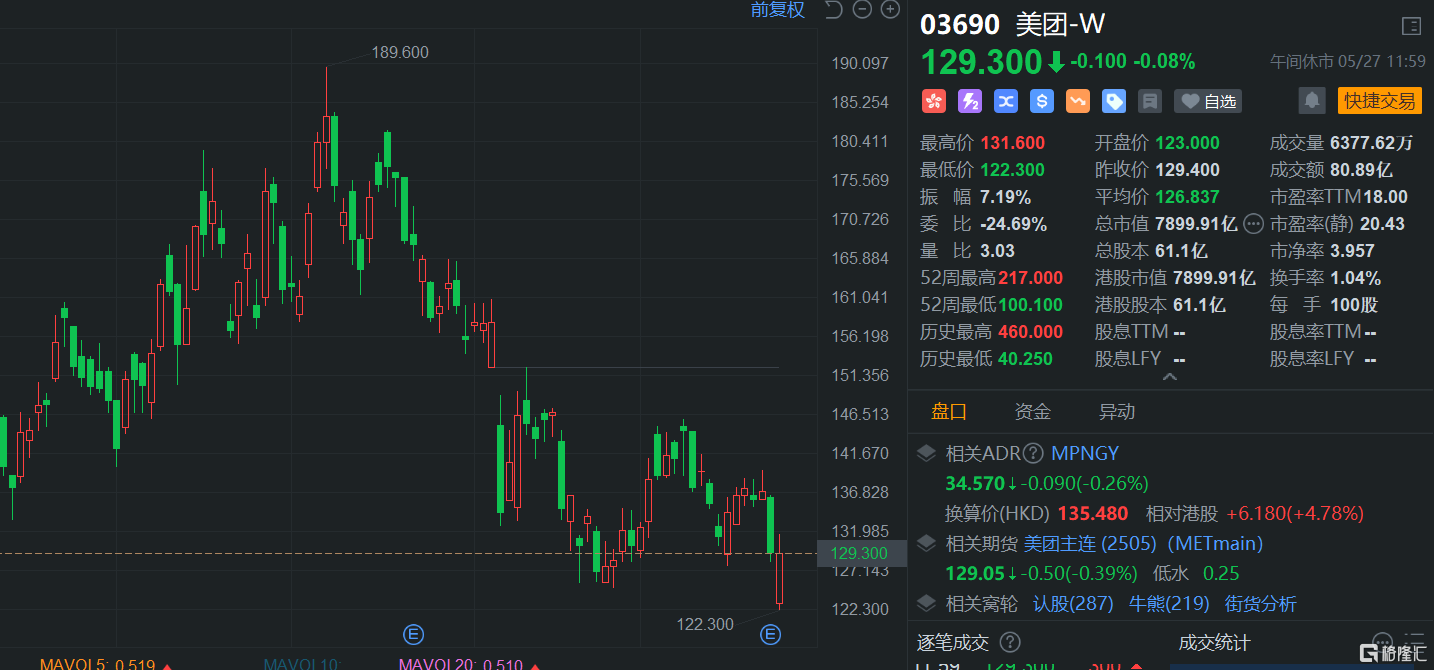Open the 街货分析 link
Image resolution: width=1434 pixels, height=670 pixels.
click(1261, 603)
